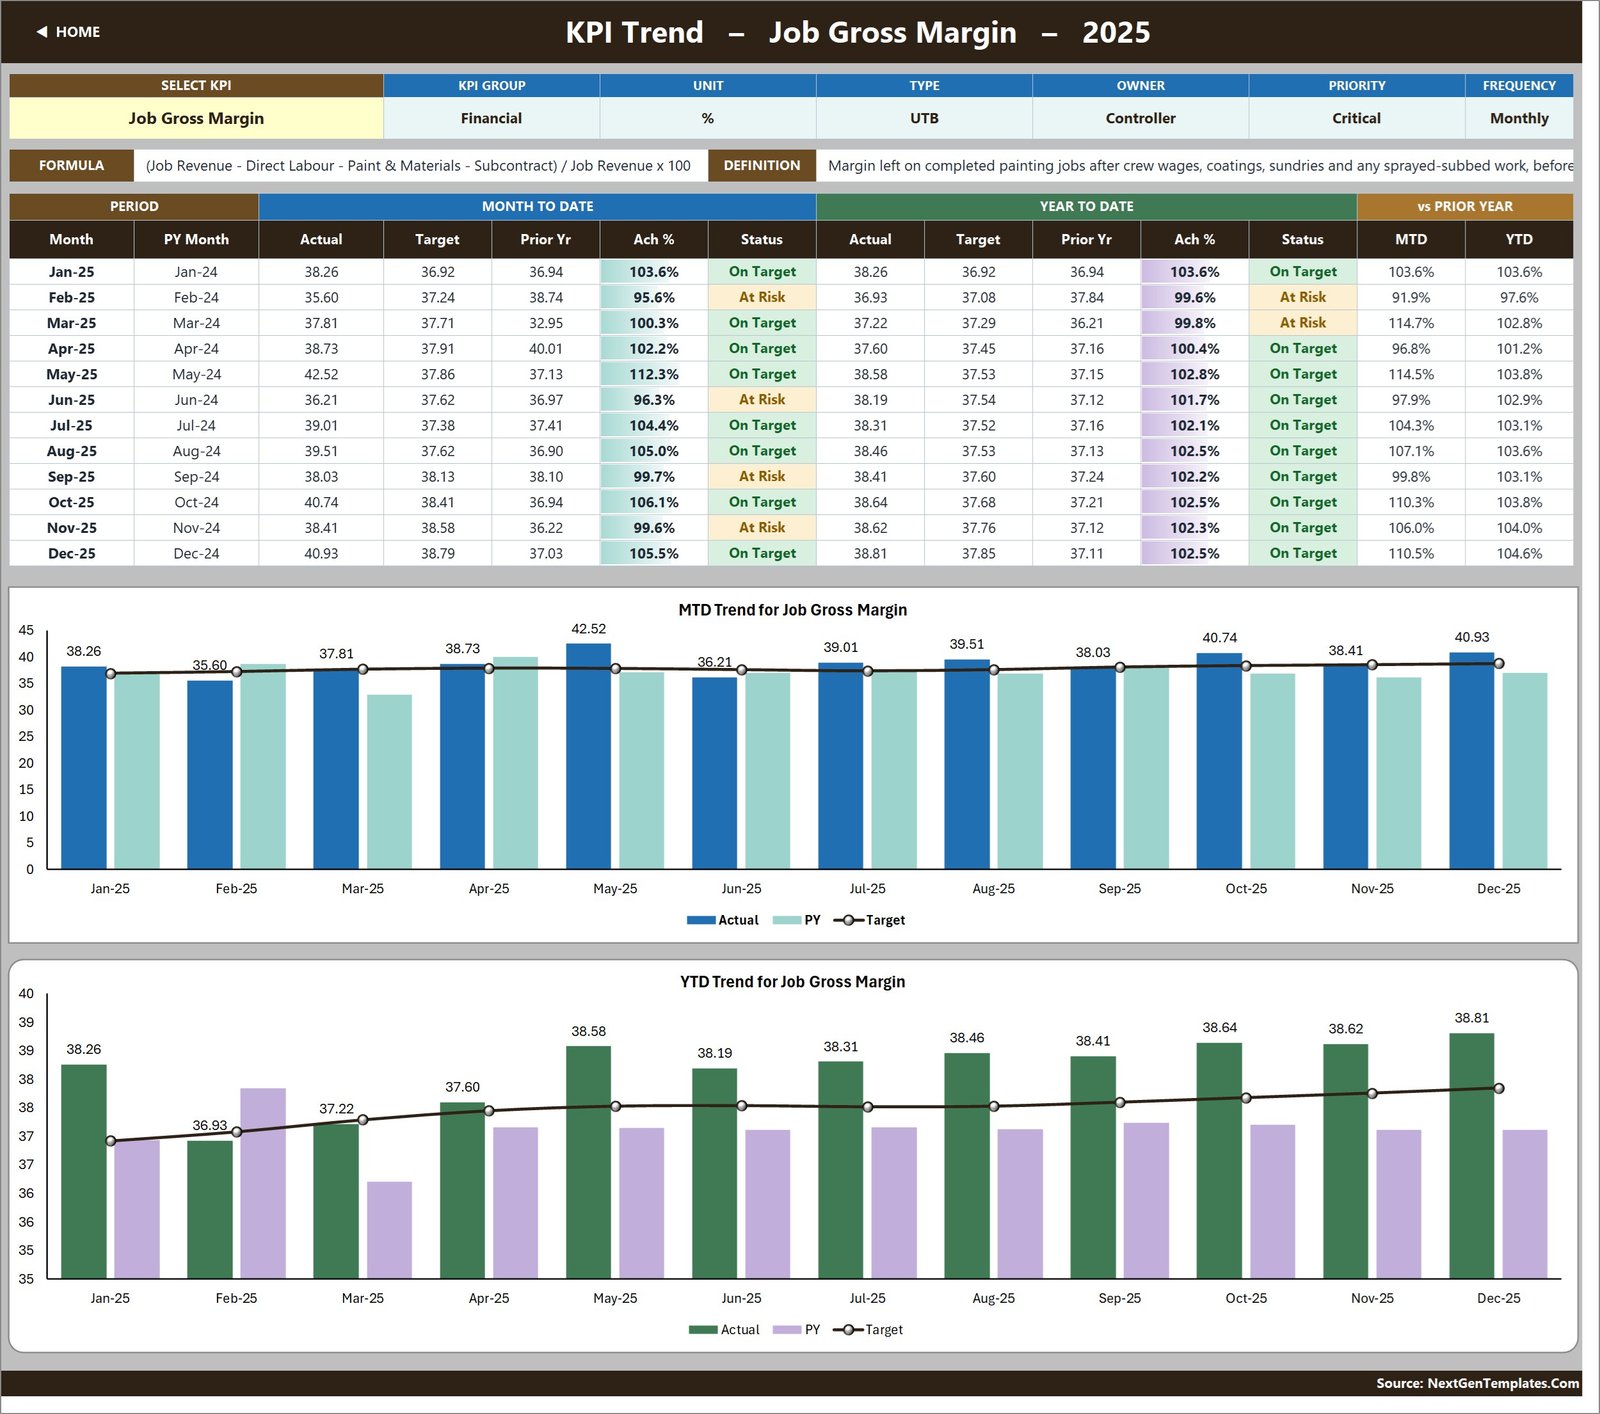Click the 38.81 data label in YTD chart
Image resolution: width=1600 pixels, height=1414 pixels.
click(x=1472, y=1018)
